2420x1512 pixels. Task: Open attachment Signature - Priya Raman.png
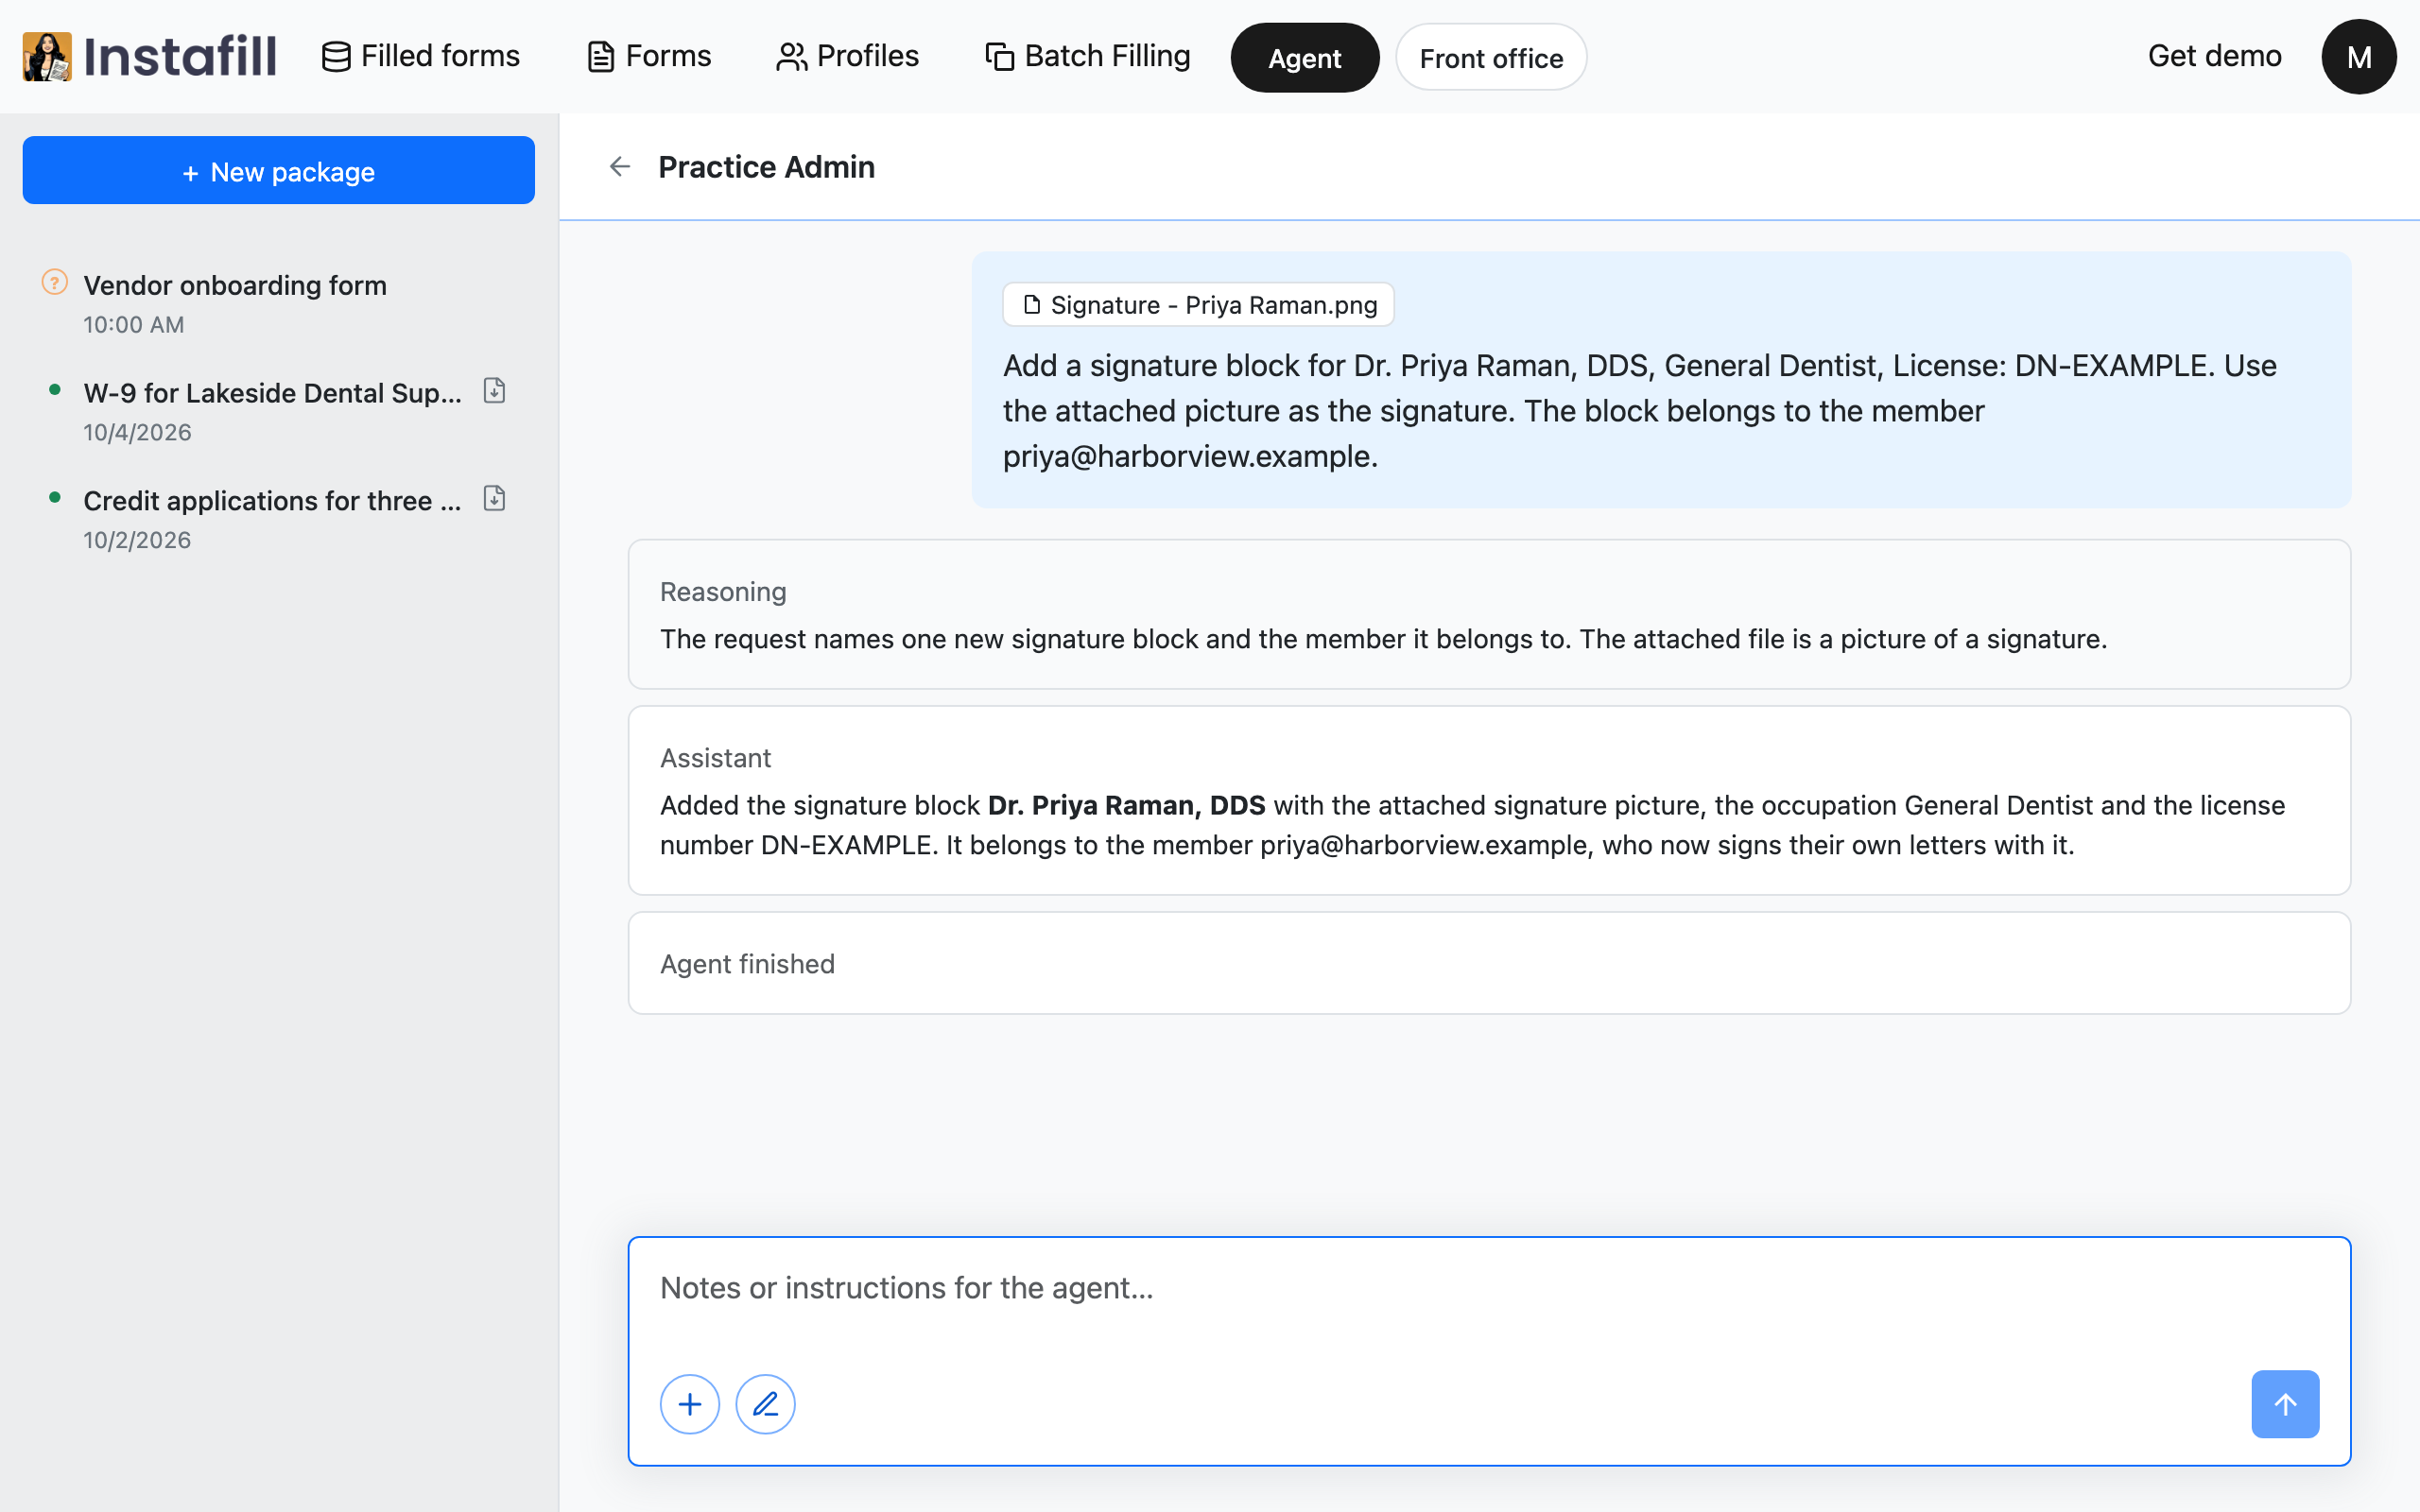tap(1198, 304)
